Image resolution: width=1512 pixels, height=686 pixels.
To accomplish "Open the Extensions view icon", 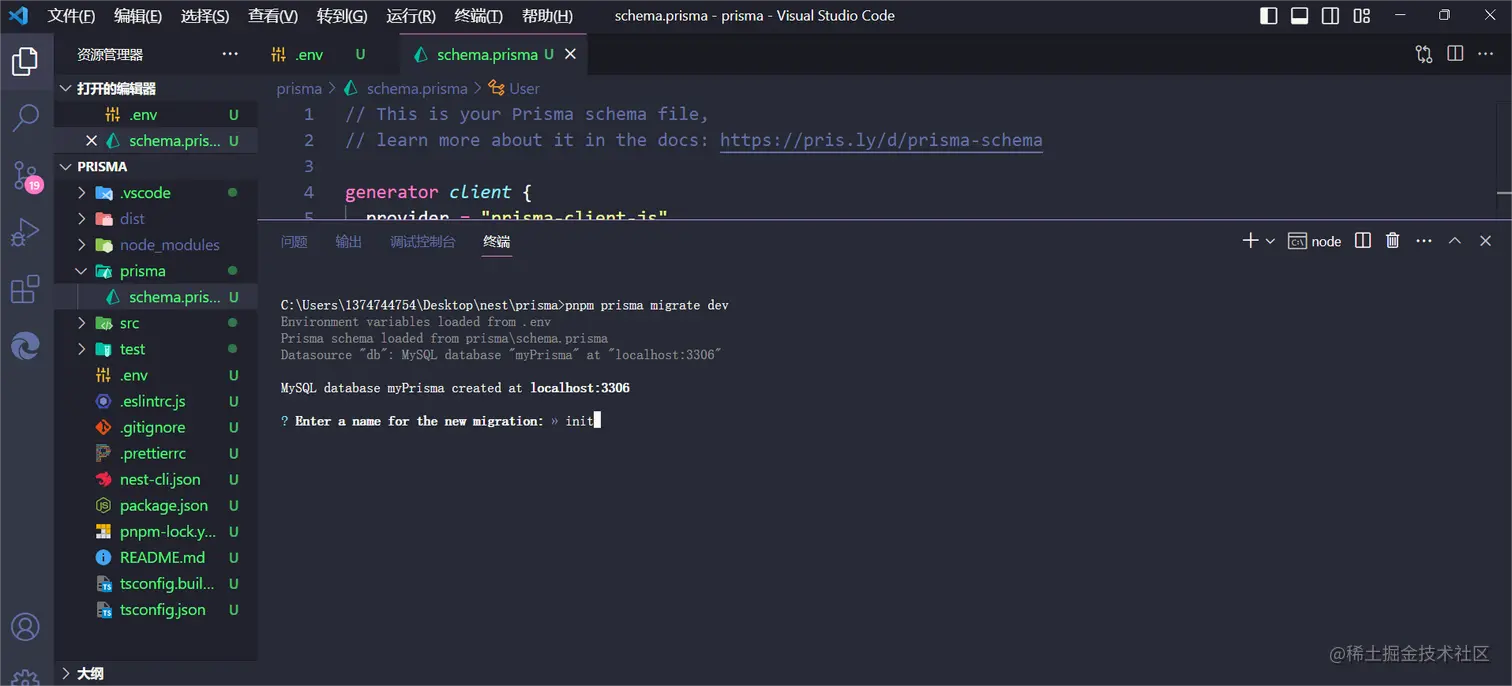I will pos(25,290).
